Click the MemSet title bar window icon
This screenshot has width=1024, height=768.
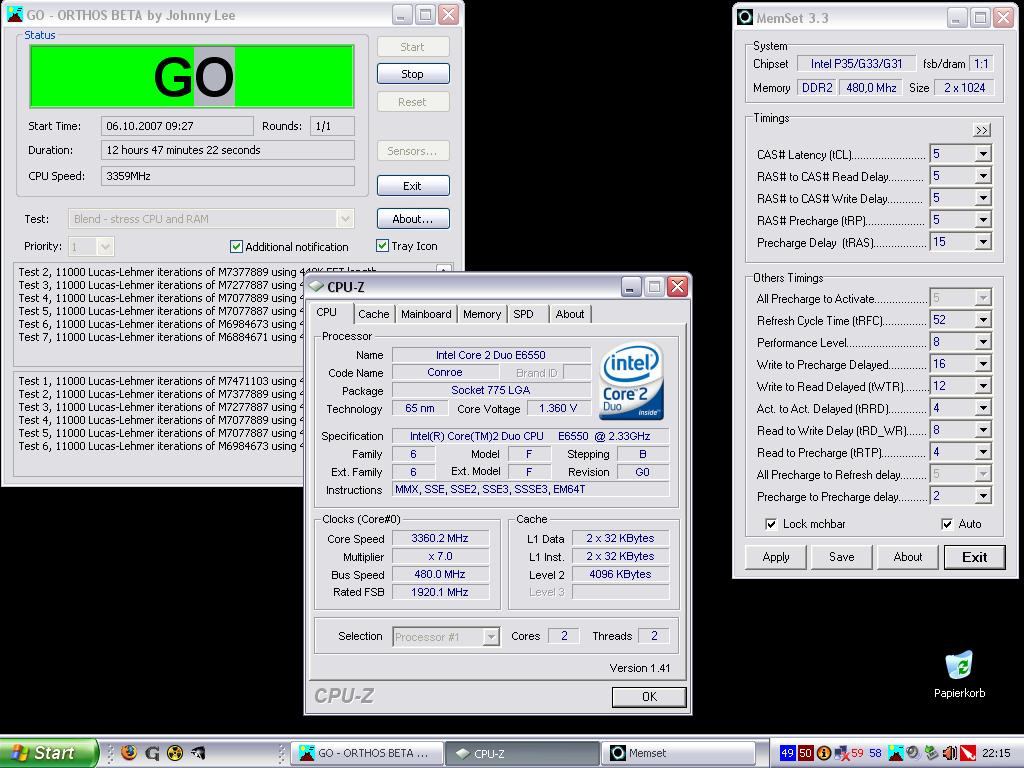[x=745, y=18]
